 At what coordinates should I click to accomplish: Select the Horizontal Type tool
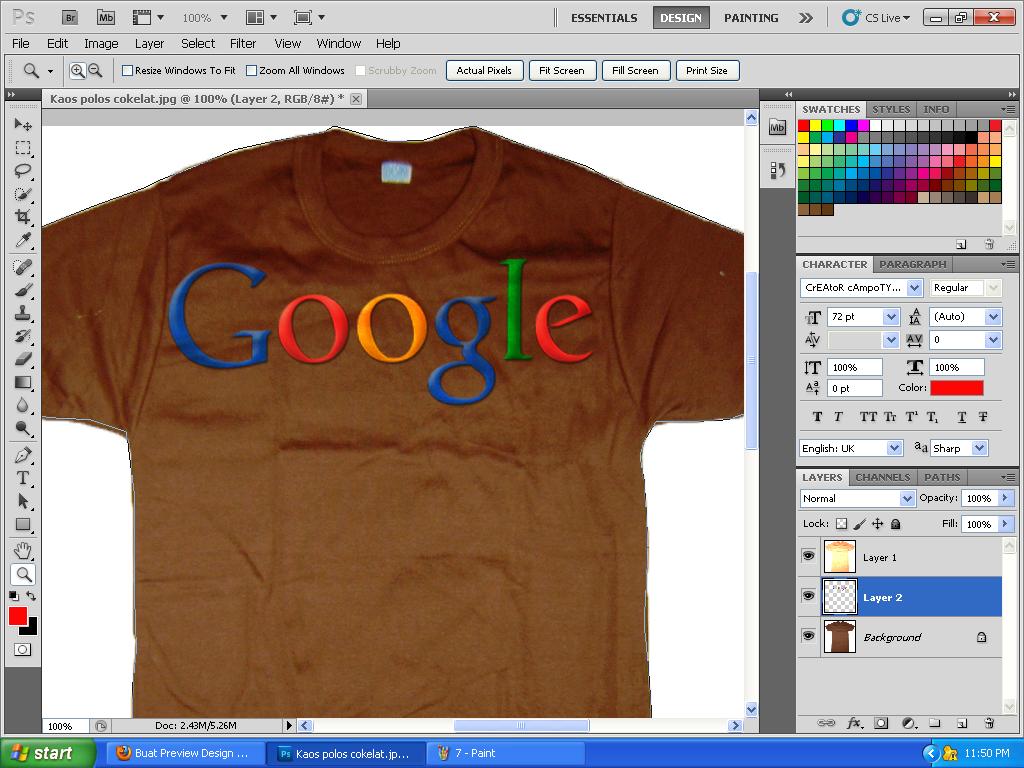(23, 478)
